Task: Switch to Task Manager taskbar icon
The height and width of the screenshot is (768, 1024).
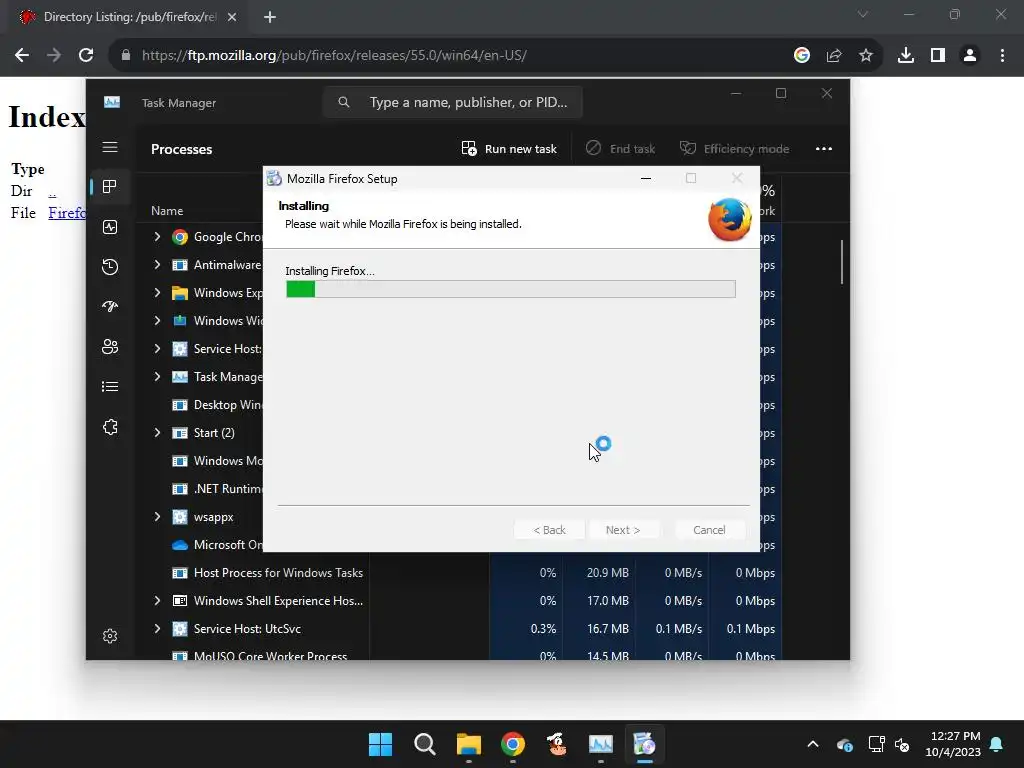Action: click(x=600, y=744)
